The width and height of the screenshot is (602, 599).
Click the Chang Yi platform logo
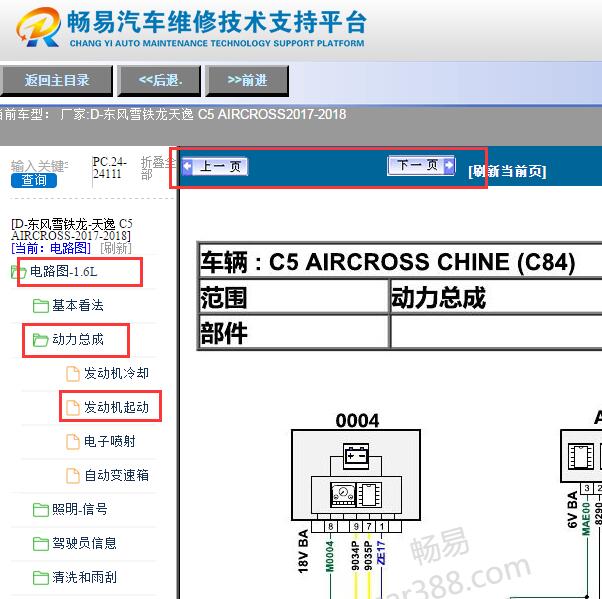[x=38, y=27]
